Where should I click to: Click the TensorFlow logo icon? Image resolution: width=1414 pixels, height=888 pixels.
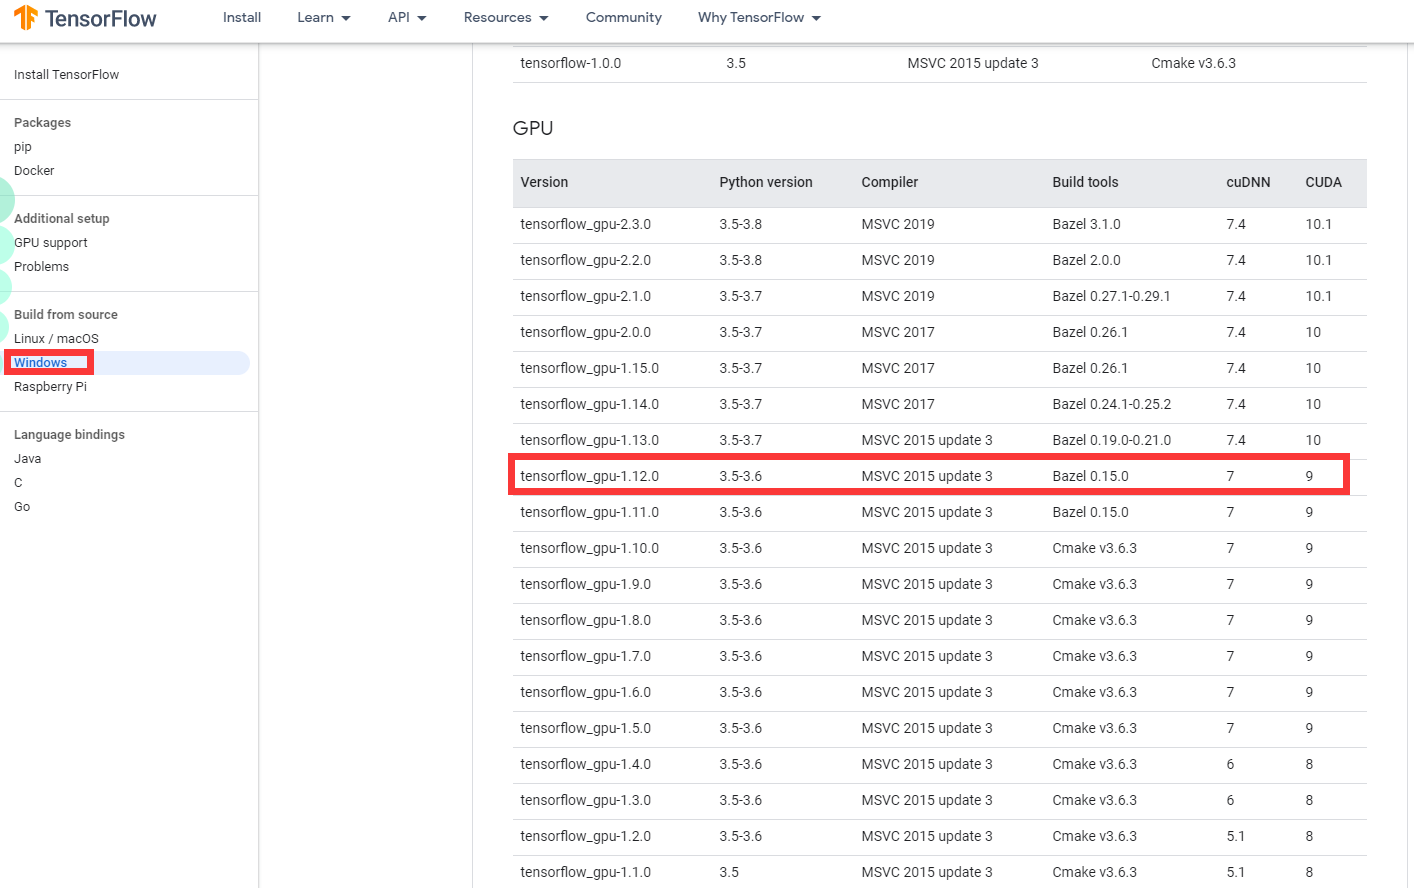point(26,17)
